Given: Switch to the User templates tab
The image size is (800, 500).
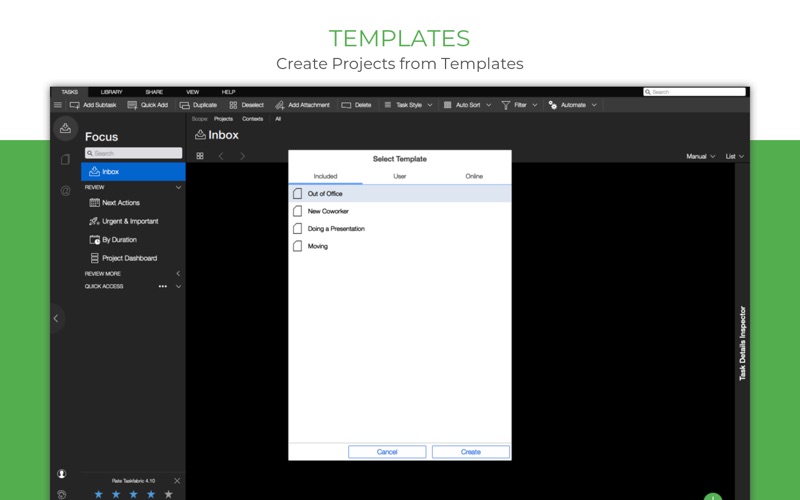Looking at the screenshot, I should coord(400,177).
